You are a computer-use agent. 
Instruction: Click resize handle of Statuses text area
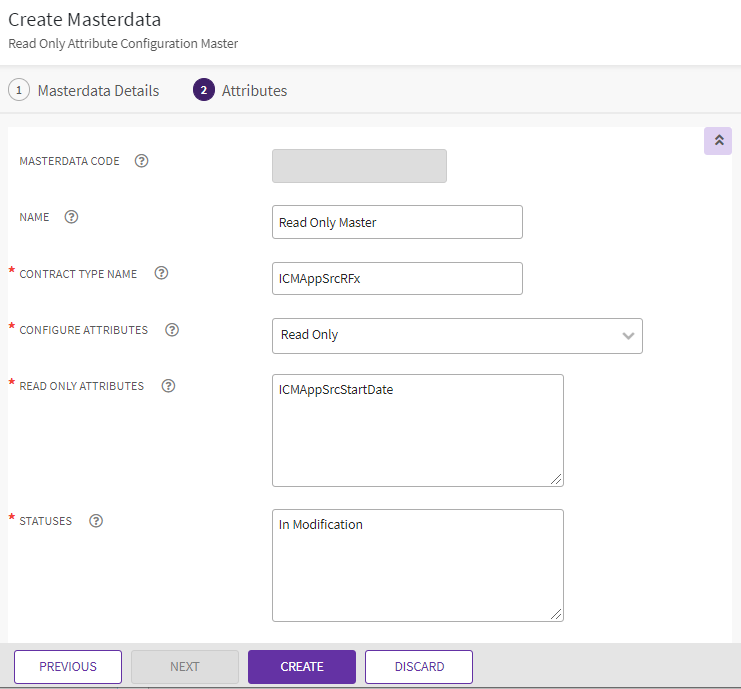click(x=557, y=615)
